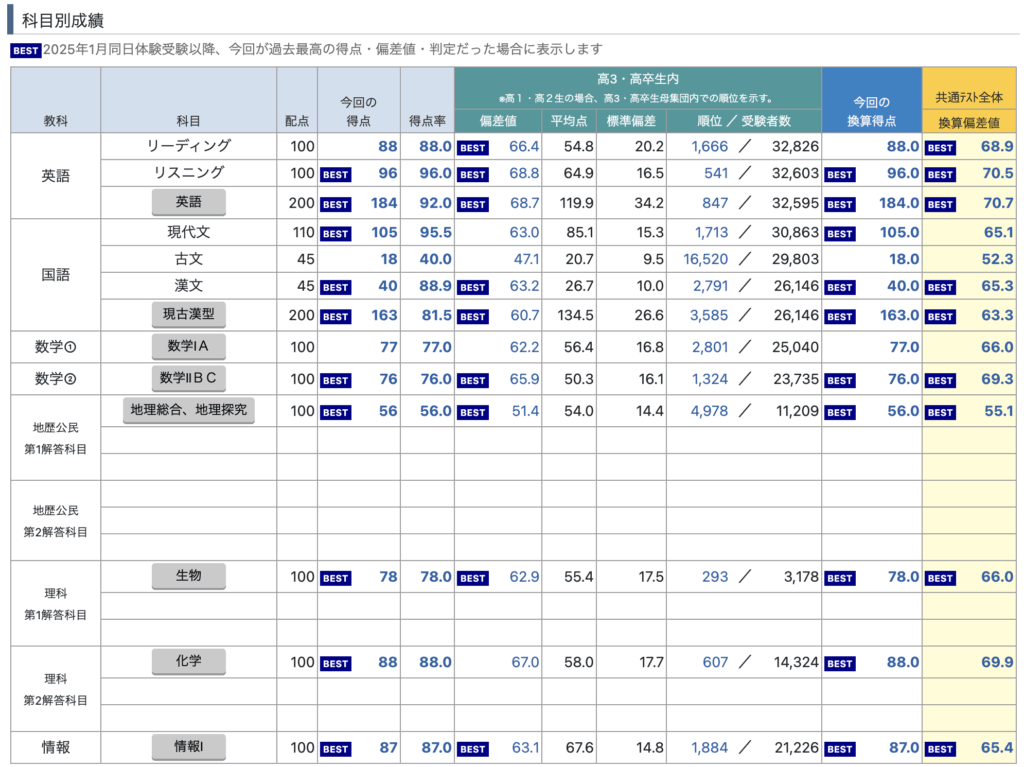Open the 現古漢型 subject button
The width and height of the screenshot is (1024, 767).
188,315
